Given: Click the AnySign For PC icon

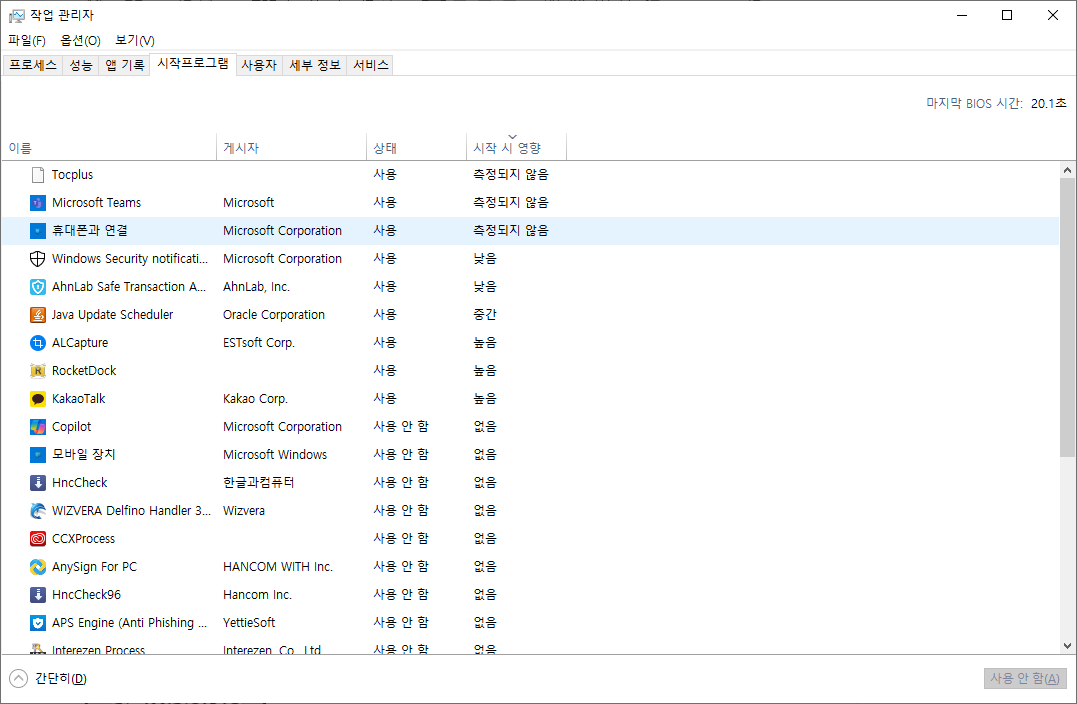Looking at the screenshot, I should 38,567.
